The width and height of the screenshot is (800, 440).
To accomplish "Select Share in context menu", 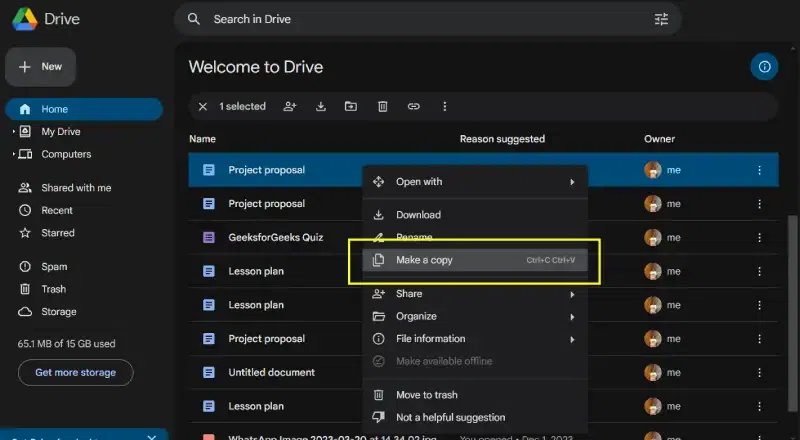I will [475, 294].
